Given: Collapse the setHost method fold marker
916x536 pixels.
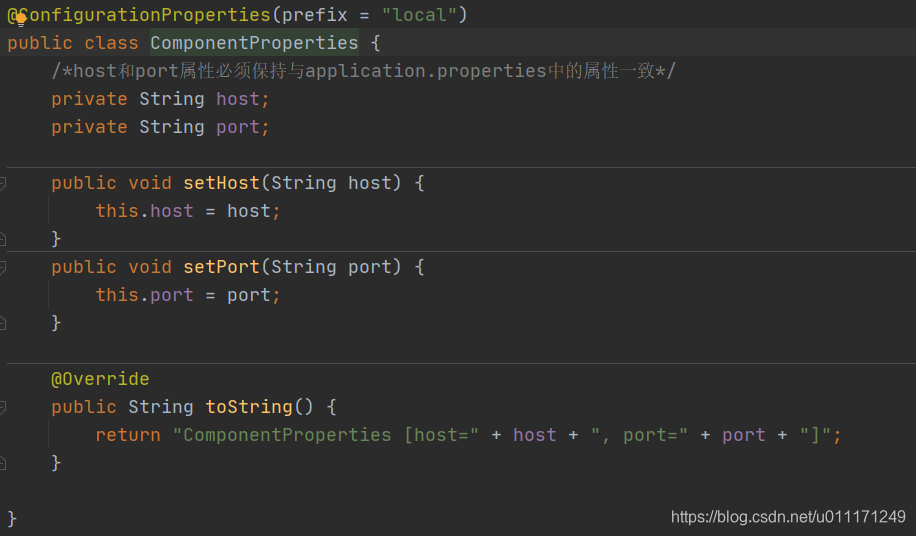Looking at the screenshot, I should click(x=2, y=183).
